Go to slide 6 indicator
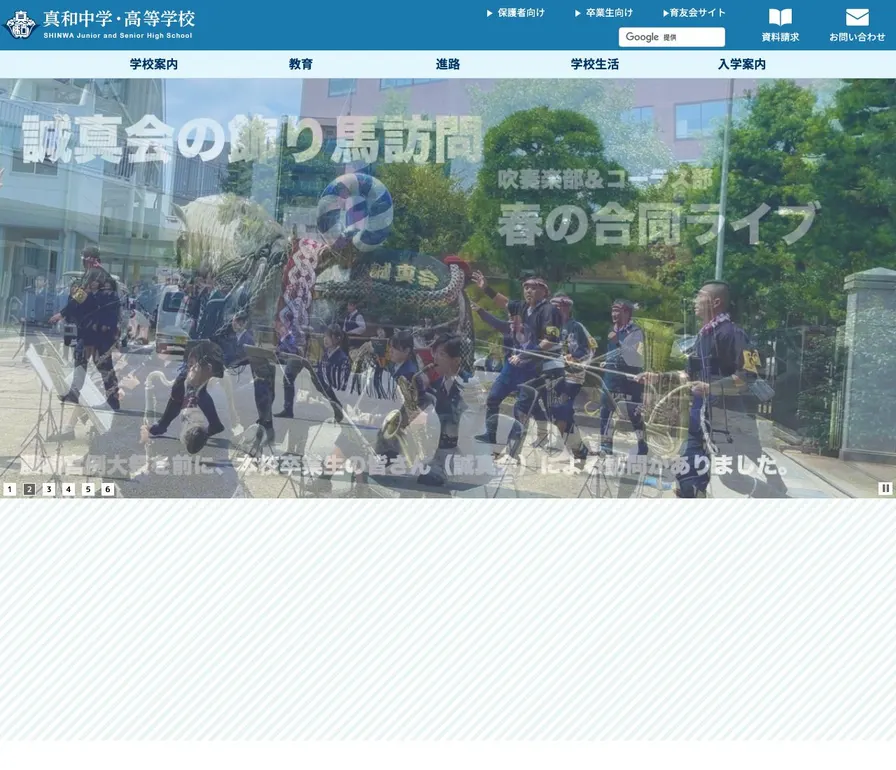896x770 pixels. [107, 489]
